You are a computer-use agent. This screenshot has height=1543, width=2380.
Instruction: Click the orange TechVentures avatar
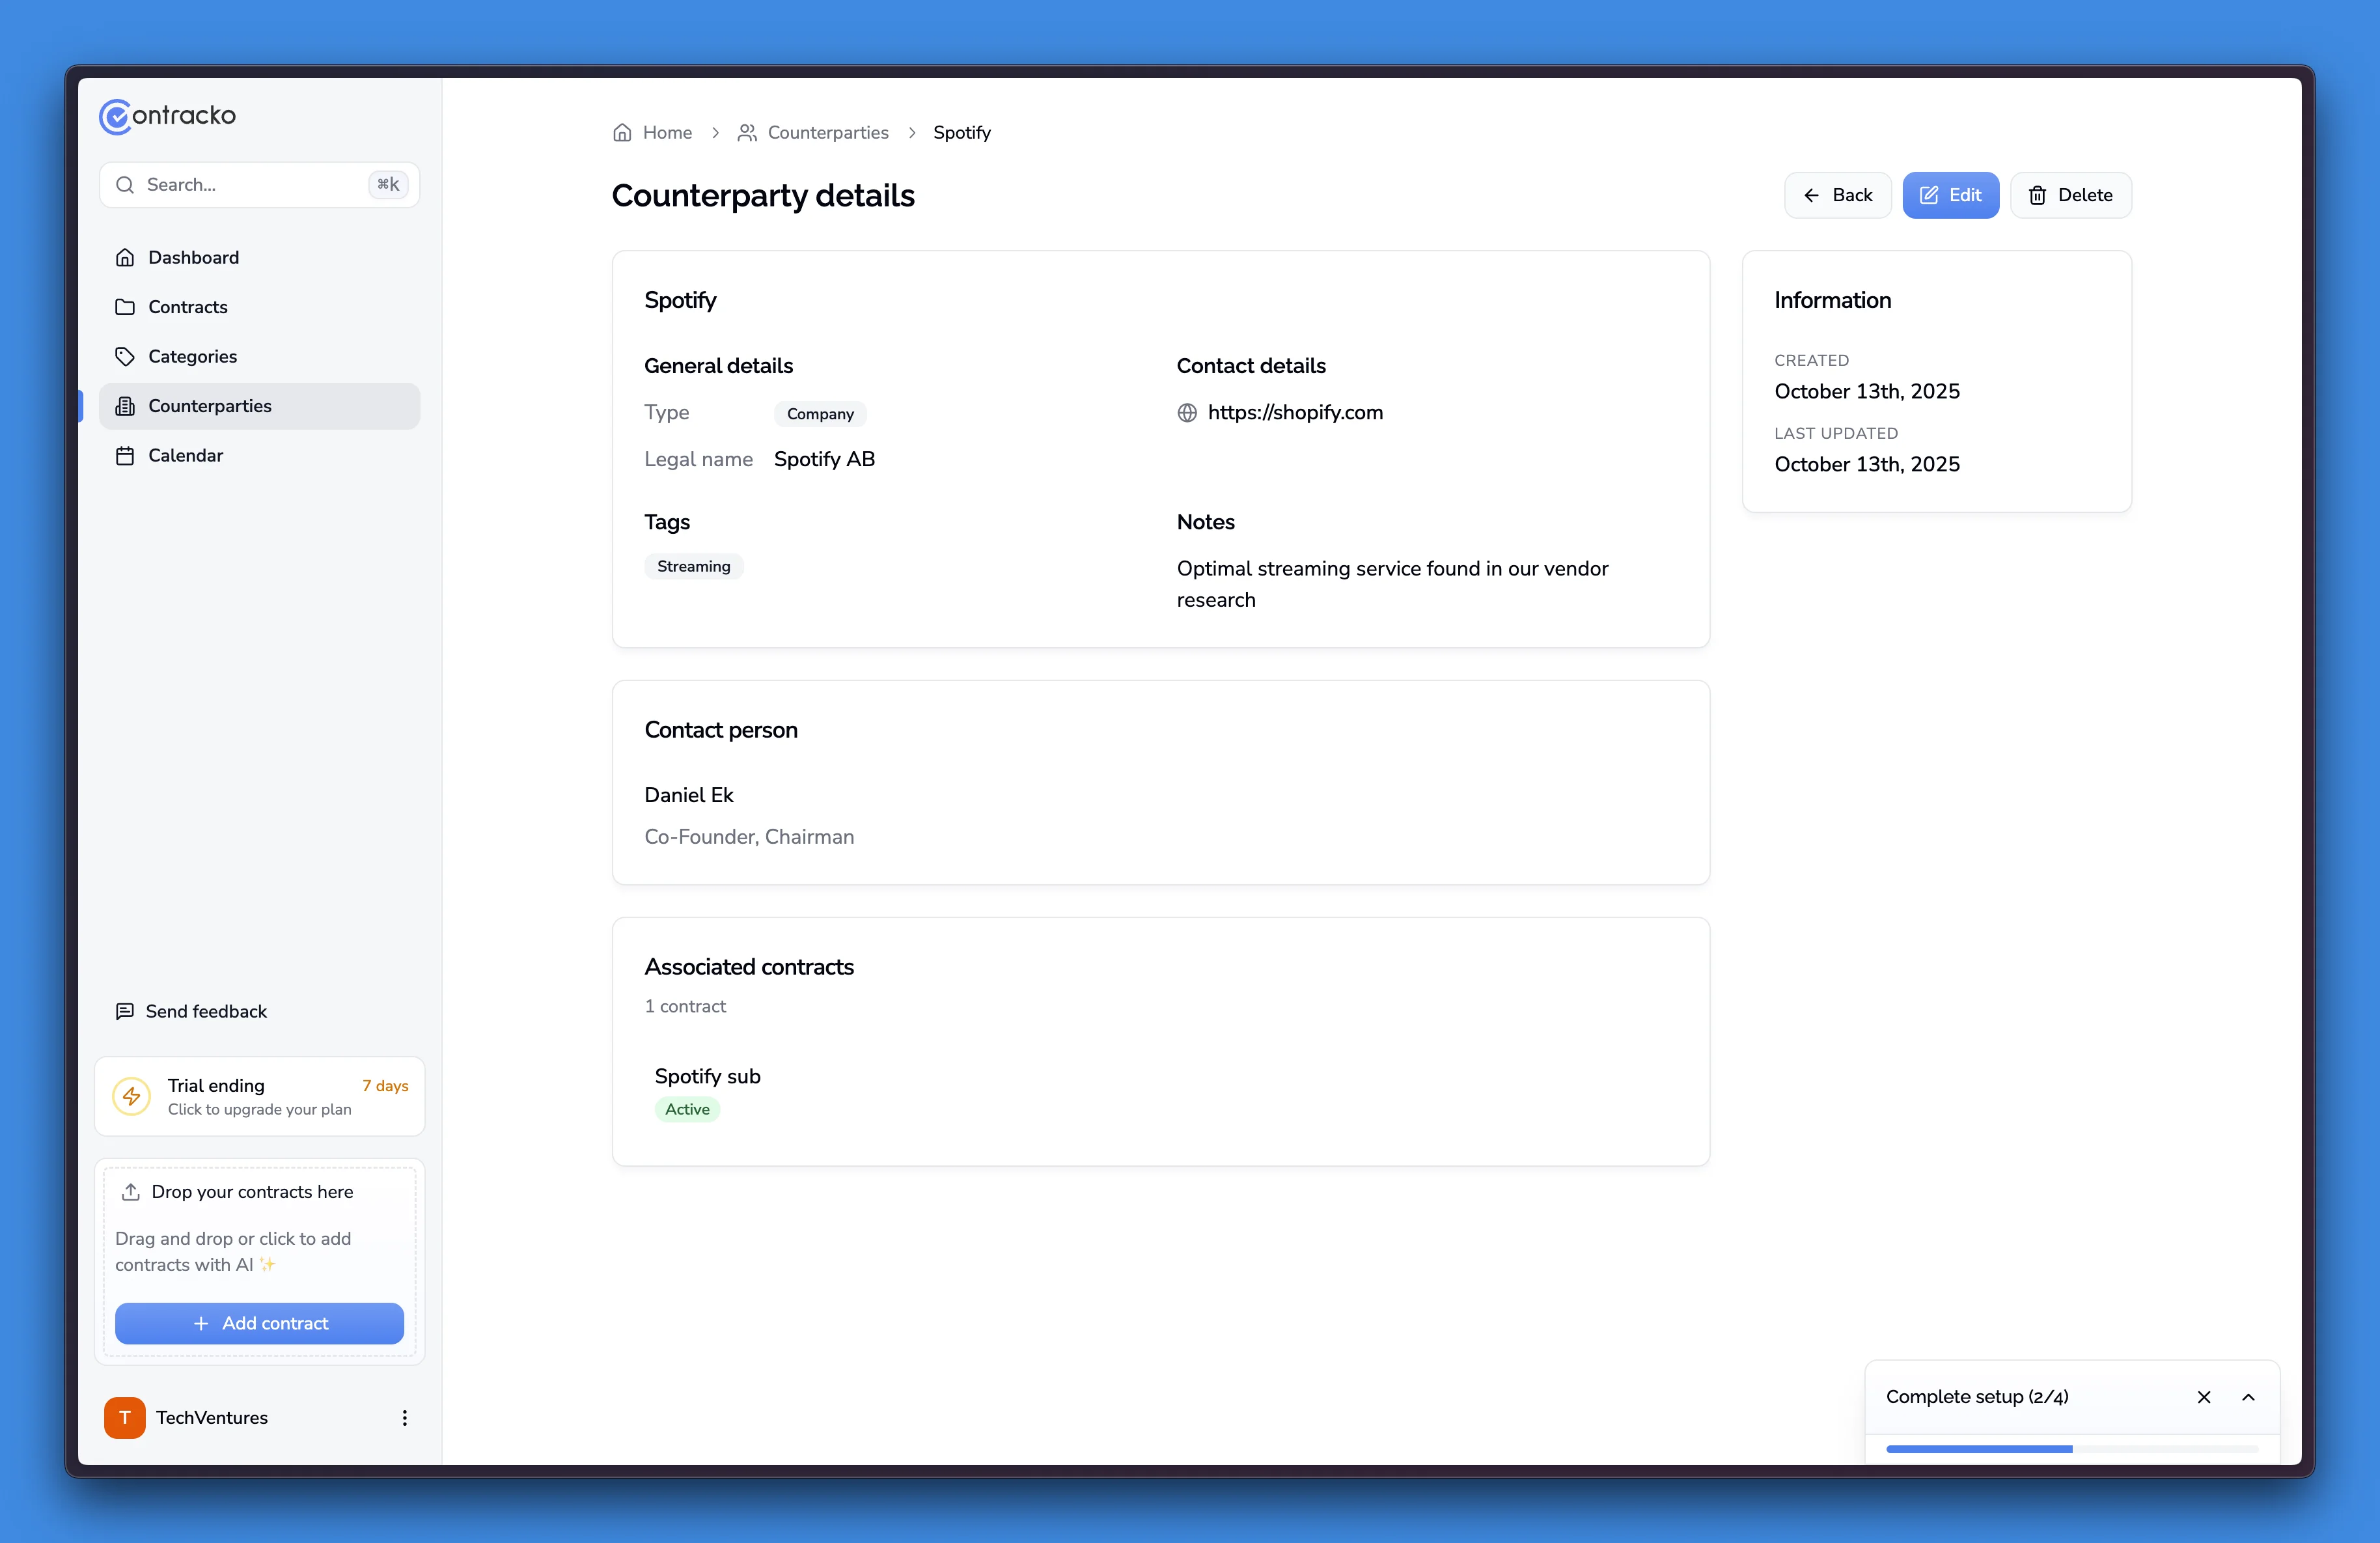[x=124, y=1418]
